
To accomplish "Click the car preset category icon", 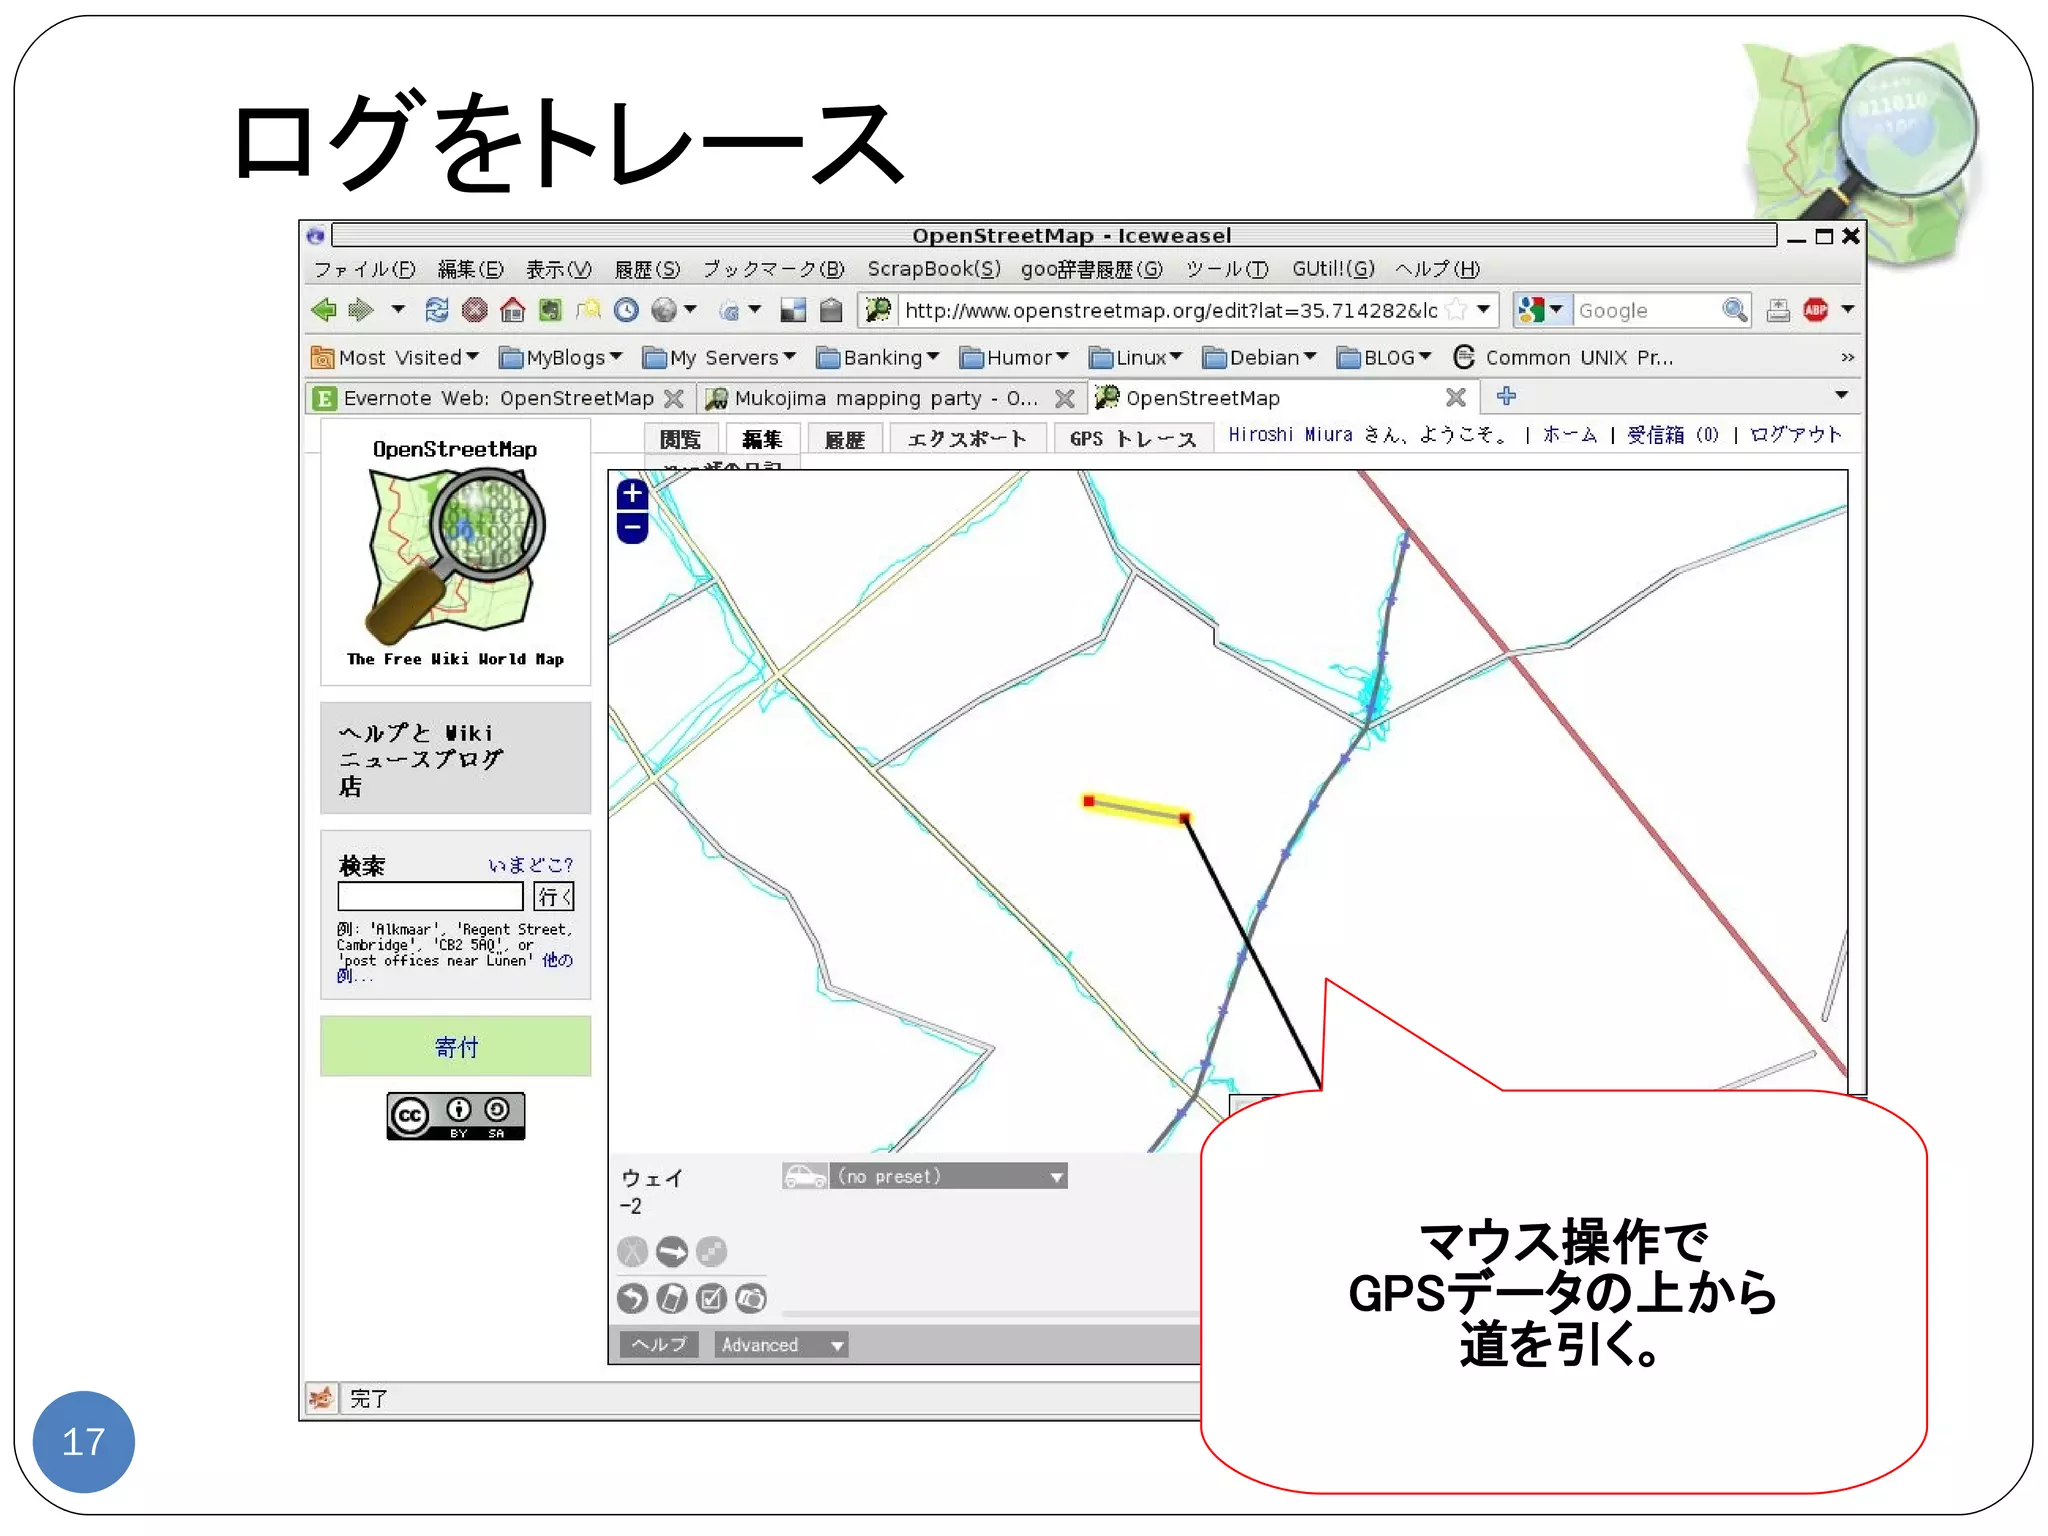I will point(805,1176).
